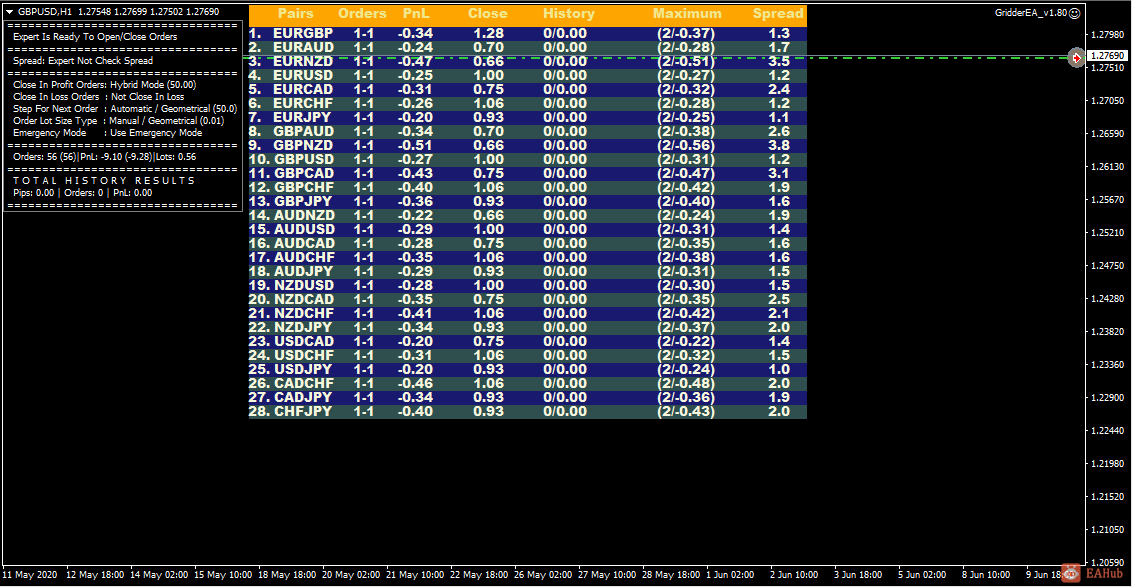1132x588 pixels.
Task: Click the current price label 1.27690
Action: [x=1107, y=56]
